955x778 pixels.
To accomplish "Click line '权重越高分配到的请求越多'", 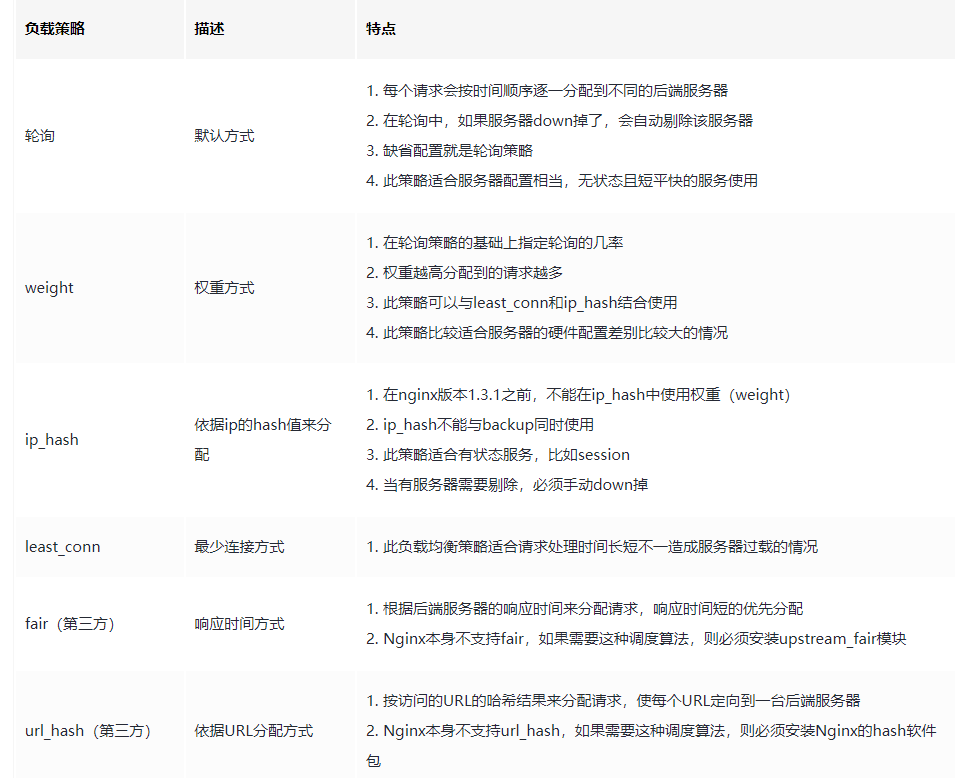I will point(465,272).
